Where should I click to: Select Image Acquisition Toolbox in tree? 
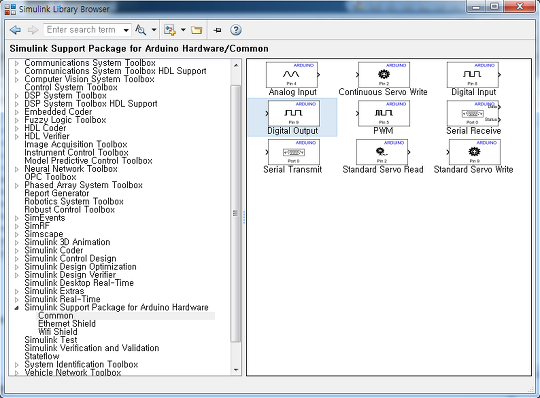point(76,145)
